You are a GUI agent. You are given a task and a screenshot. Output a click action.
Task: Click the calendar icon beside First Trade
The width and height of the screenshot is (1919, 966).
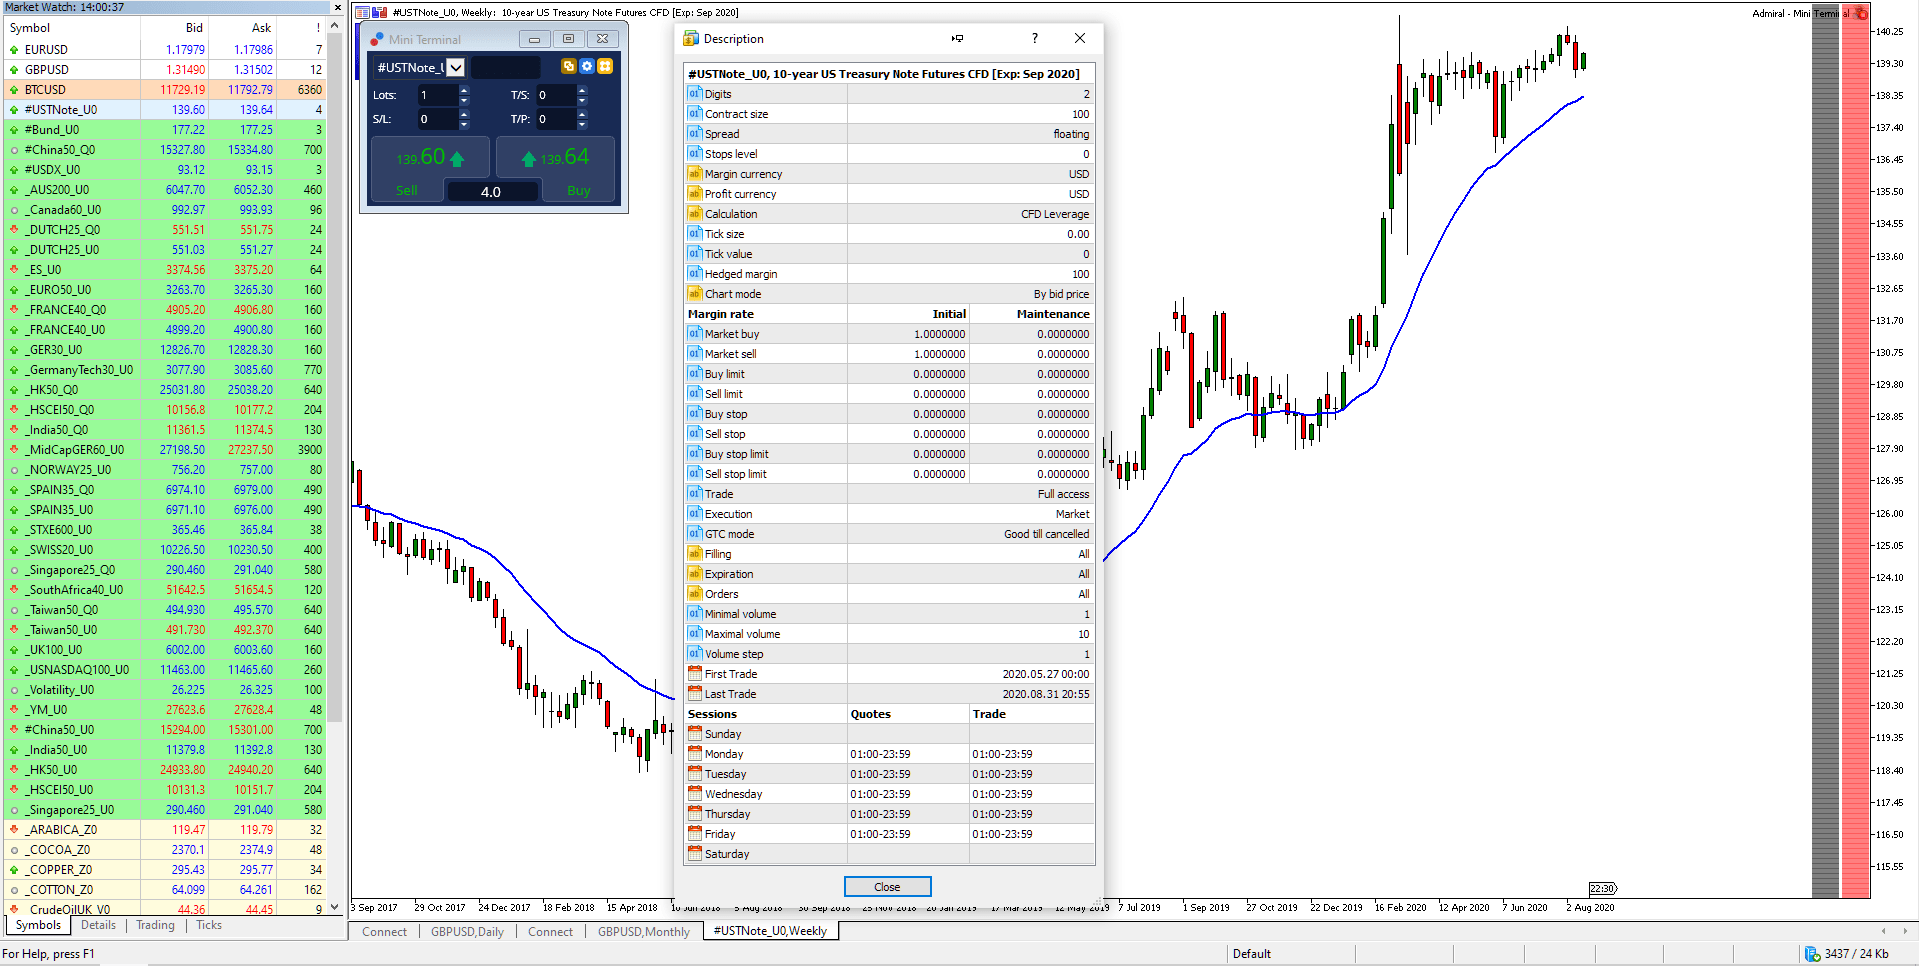coord(695,673)
